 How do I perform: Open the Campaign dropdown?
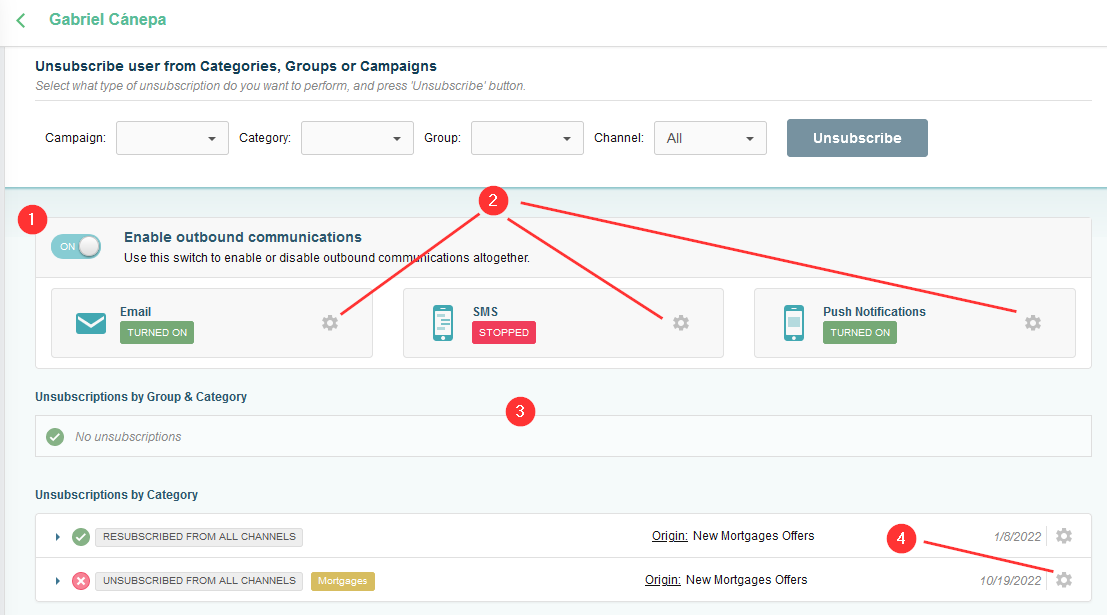[x=172, y=138]
